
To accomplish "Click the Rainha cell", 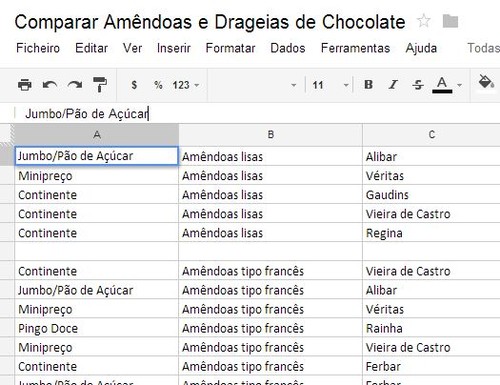I will coord(431,328).
